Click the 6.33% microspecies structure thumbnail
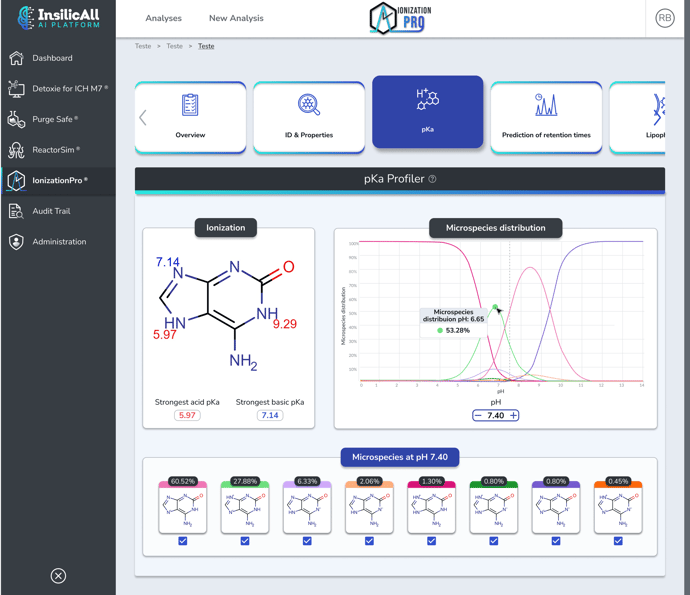The width and height of the screenshot is (690, 595). [x=307, y=508]
